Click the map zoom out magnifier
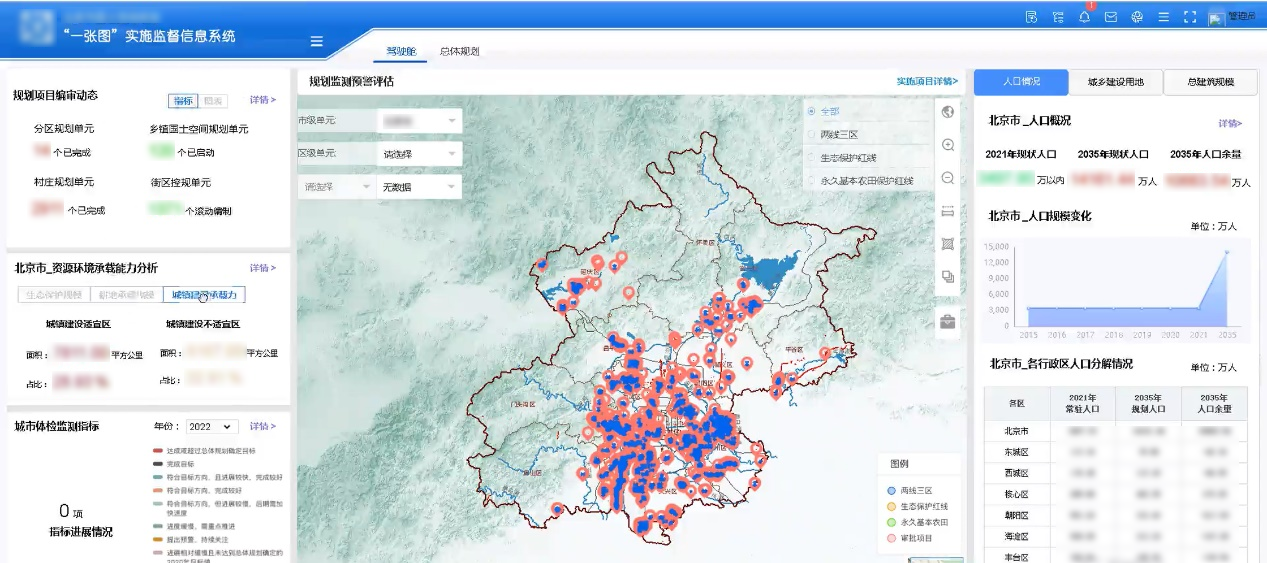 click(948, 178)
